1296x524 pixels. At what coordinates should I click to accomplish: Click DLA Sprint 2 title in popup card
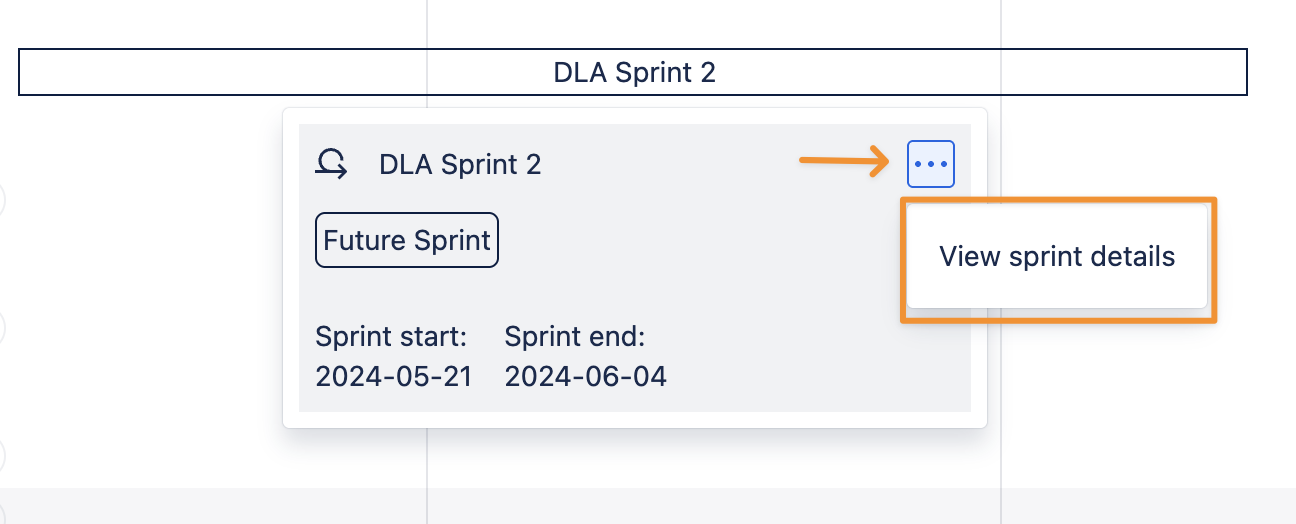click(460, 164)
